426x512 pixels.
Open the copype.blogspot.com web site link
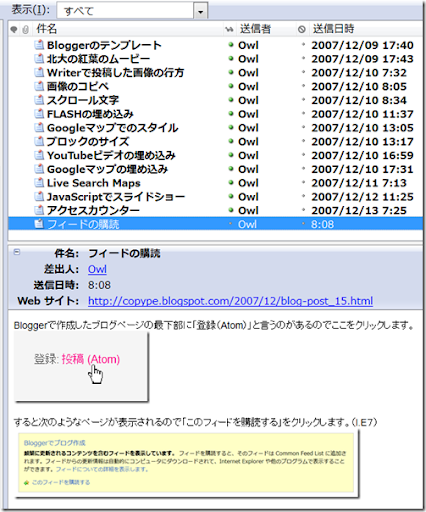pyautogui.click(x=230, y=301)
